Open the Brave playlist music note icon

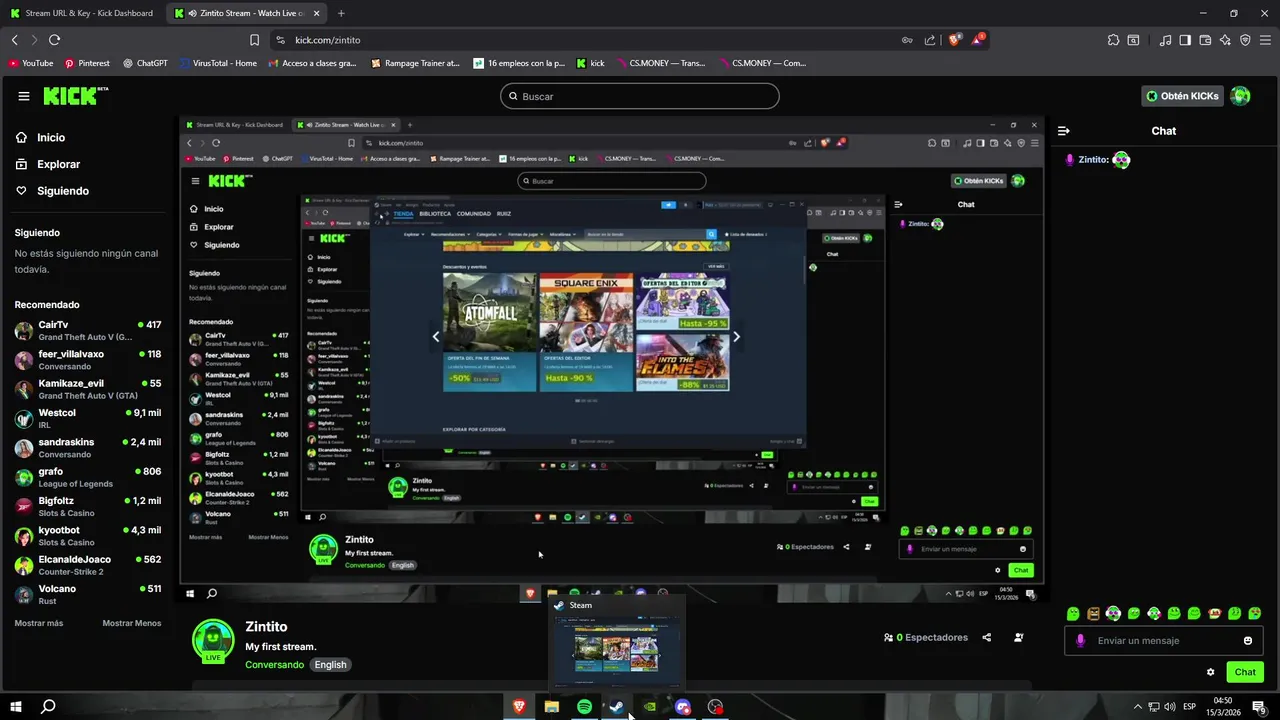pyautogui.click(x=1165, y=40)
